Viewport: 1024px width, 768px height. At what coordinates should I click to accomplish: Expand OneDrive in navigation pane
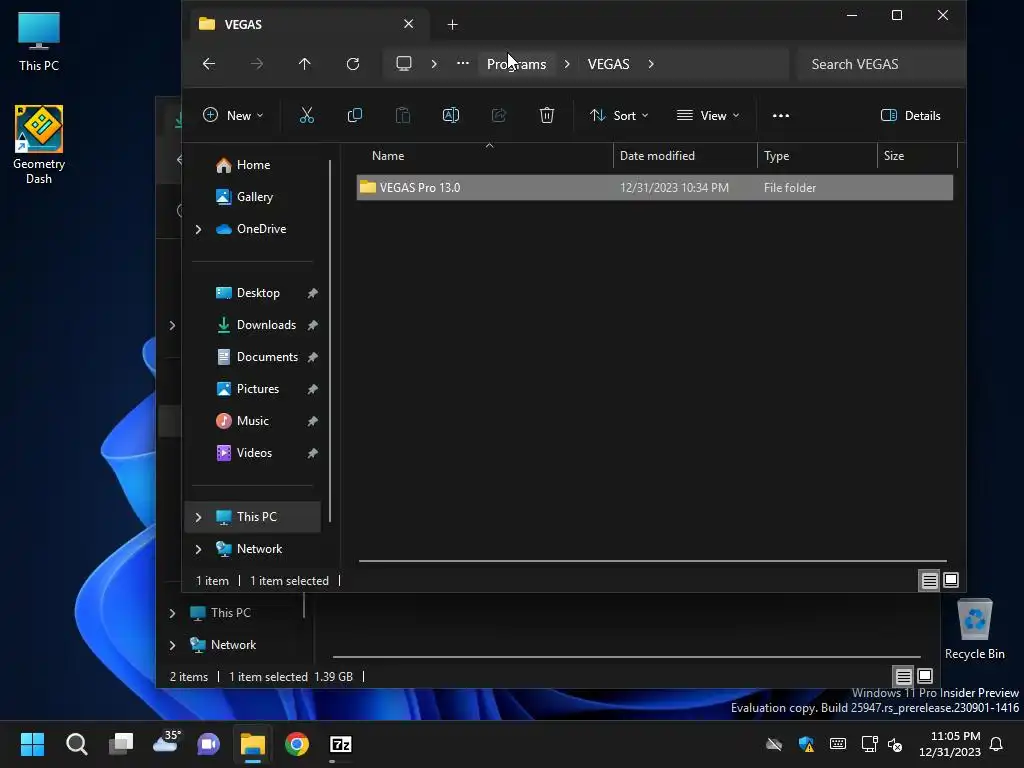(199, 229)
